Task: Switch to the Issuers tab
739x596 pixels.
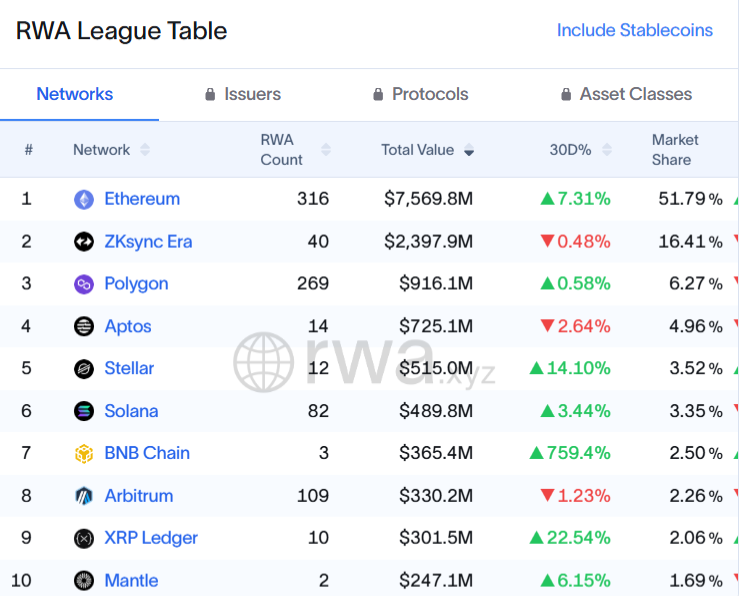Action: [x=242, y=94]
